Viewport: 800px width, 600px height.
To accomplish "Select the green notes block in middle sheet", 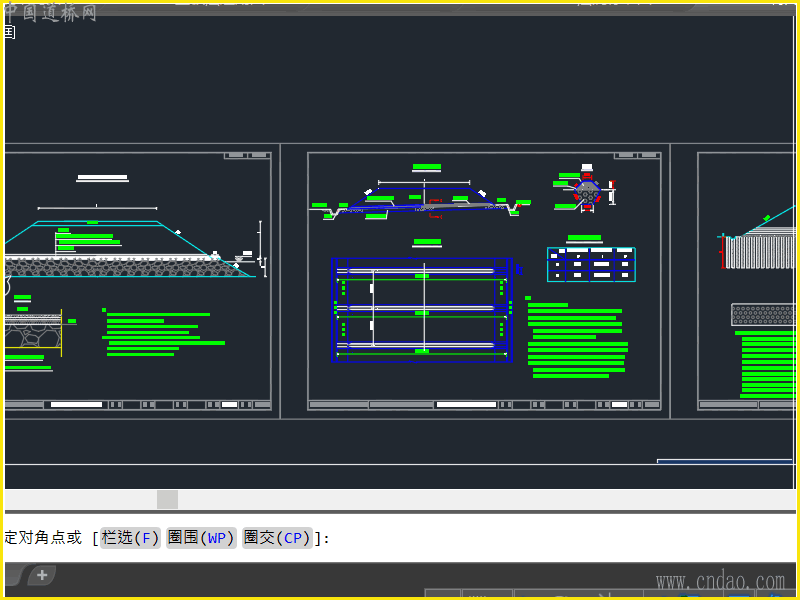I will point(577,337).
